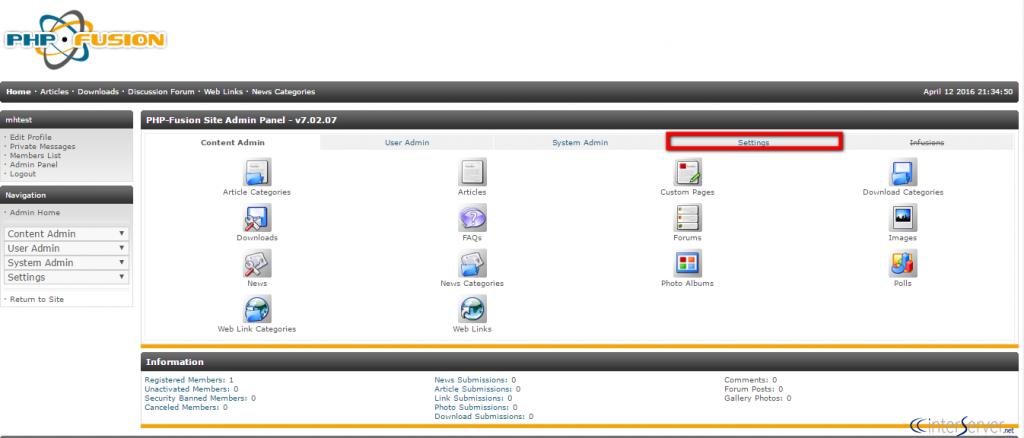
Task: Open the Web Link Categories icon
Action: tap(257, 309)
